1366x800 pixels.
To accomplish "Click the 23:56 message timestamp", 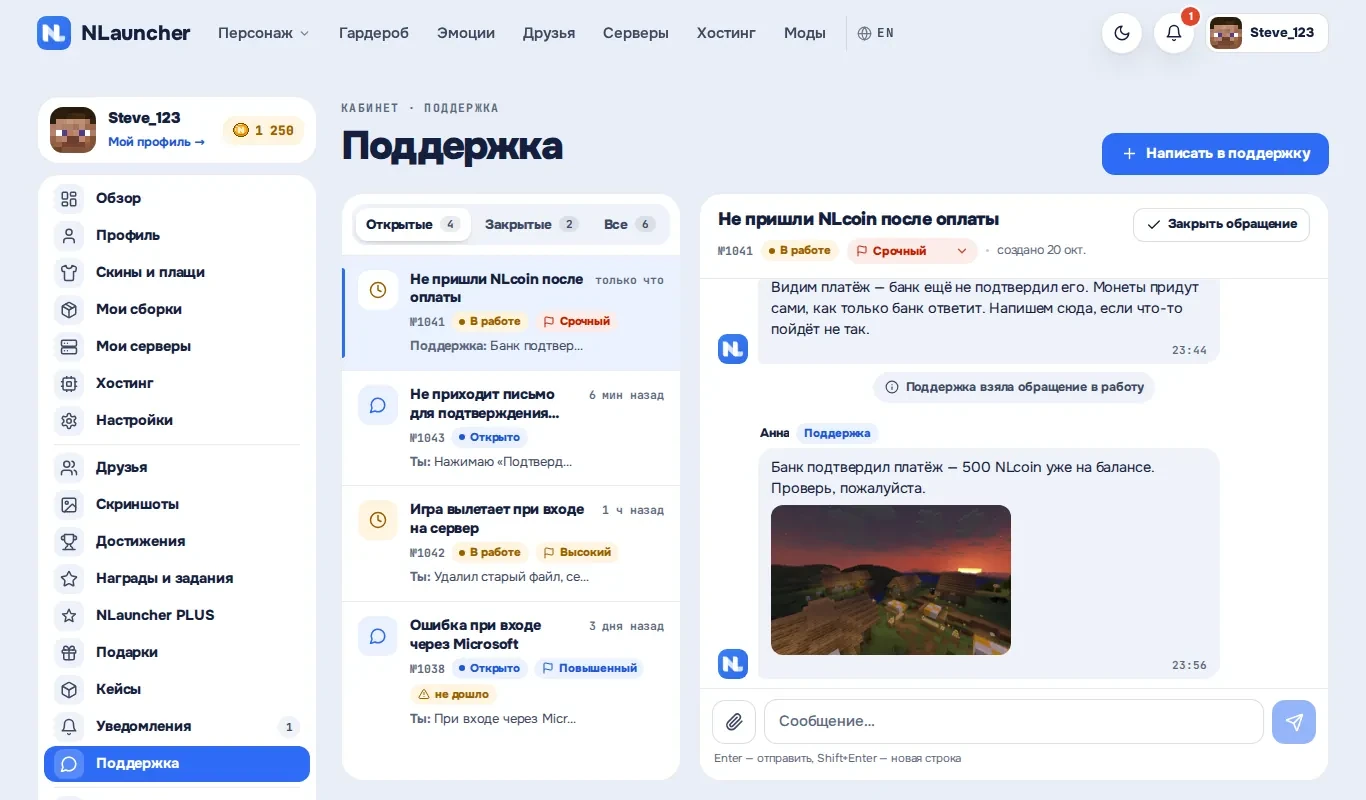I will point(1189,665).
